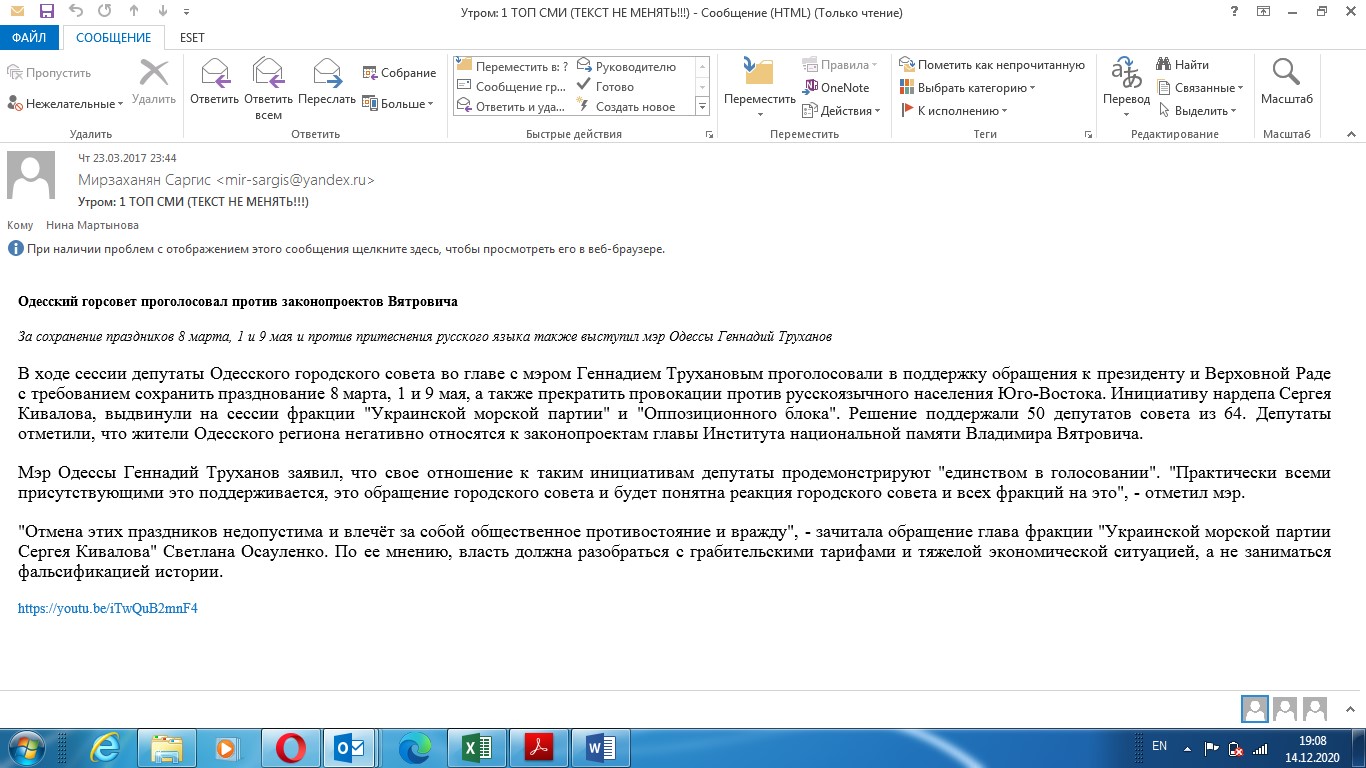Undo last action in quick access toolbar

77,12
